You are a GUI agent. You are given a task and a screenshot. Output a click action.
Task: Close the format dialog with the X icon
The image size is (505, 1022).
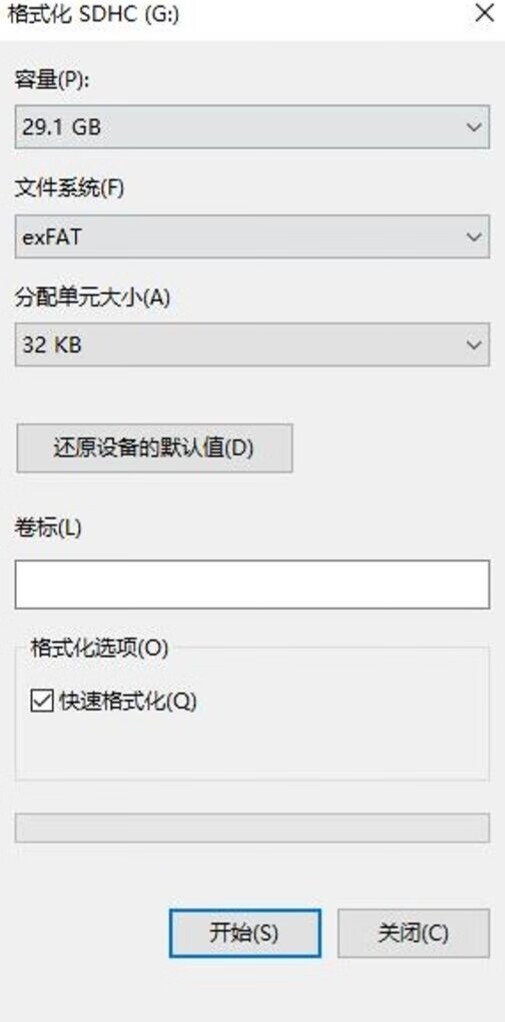[x=484, y=12]
